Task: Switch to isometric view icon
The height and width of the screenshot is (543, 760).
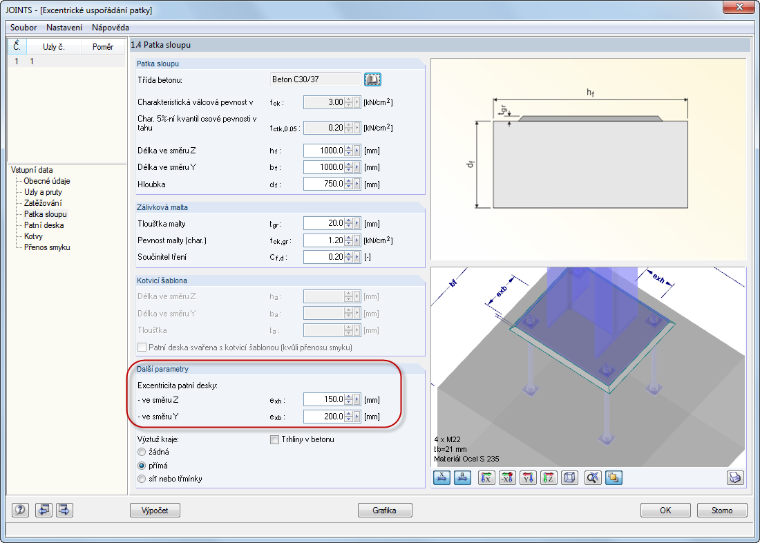Action: 570,478
